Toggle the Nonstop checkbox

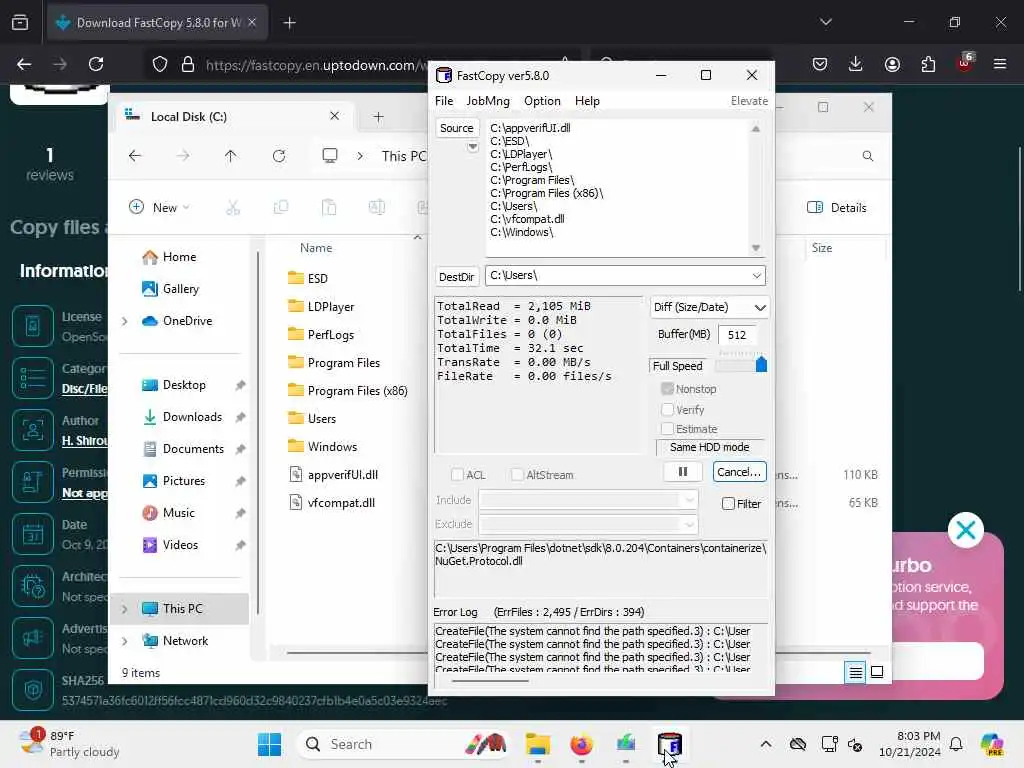667,389
